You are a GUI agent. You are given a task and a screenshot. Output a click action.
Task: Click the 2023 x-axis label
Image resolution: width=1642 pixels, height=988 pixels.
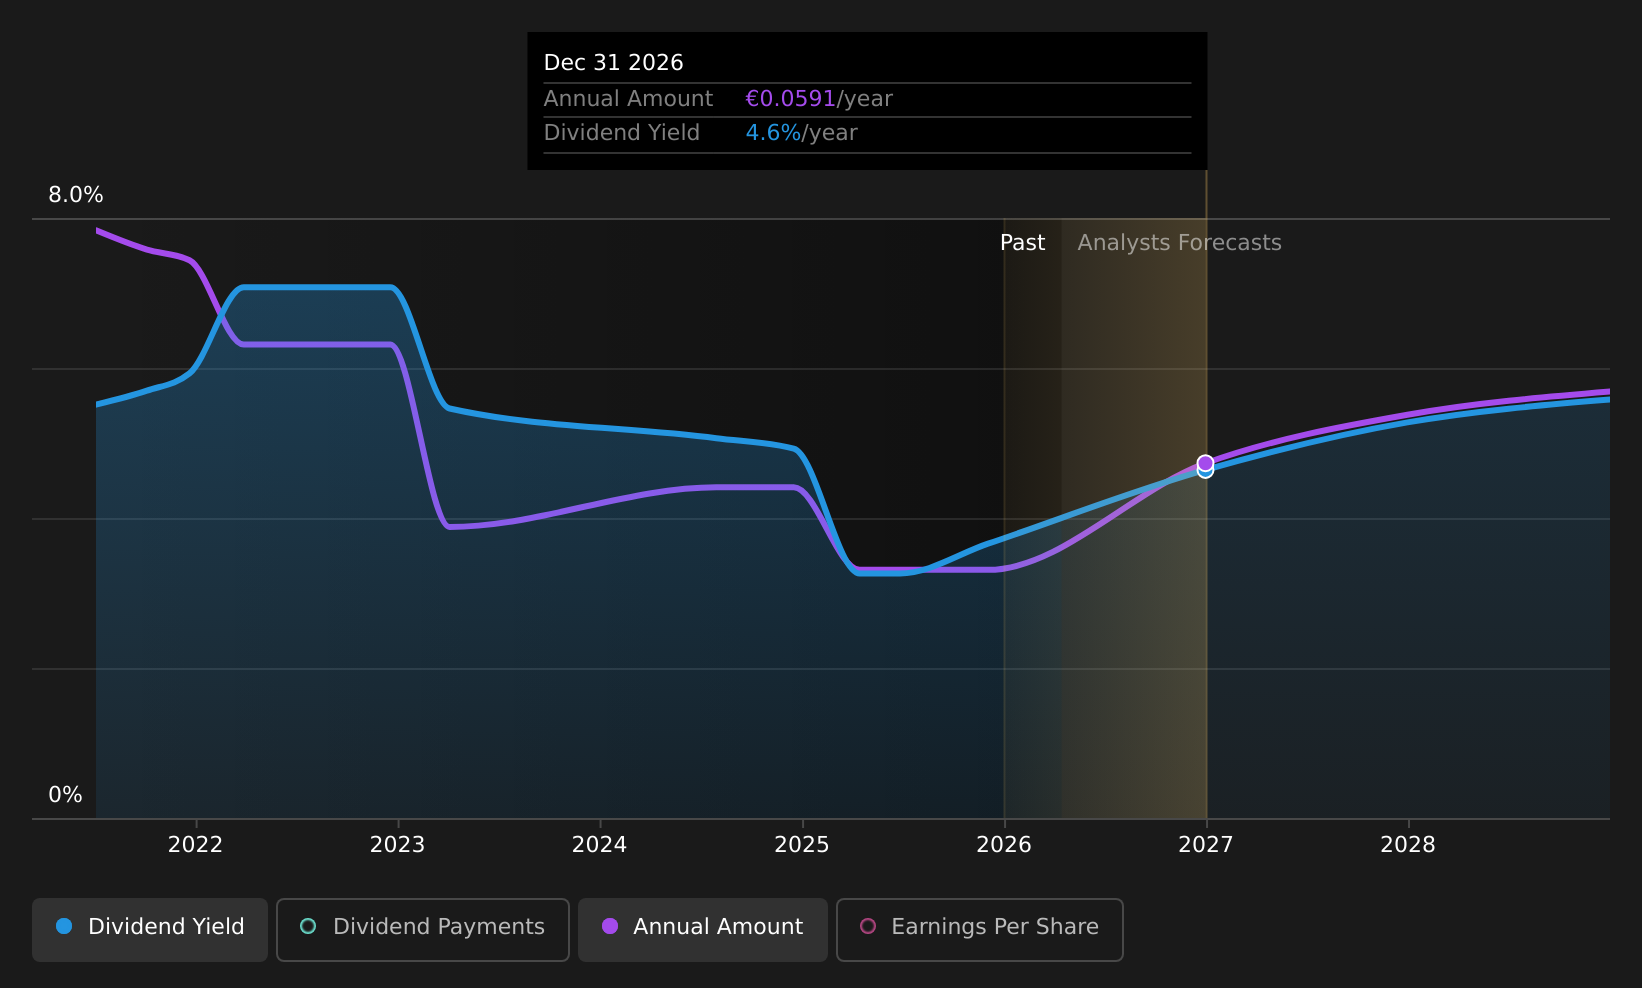397,845
